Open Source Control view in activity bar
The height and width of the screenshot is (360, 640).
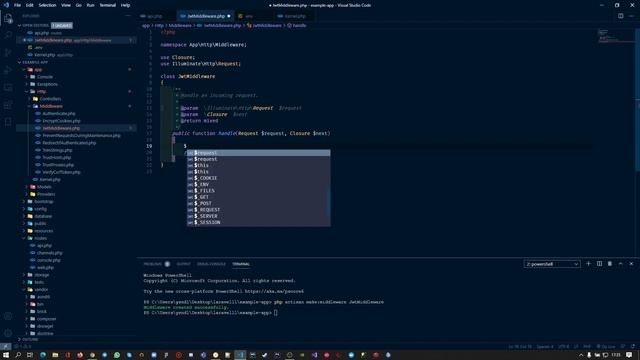coord(8,53)
